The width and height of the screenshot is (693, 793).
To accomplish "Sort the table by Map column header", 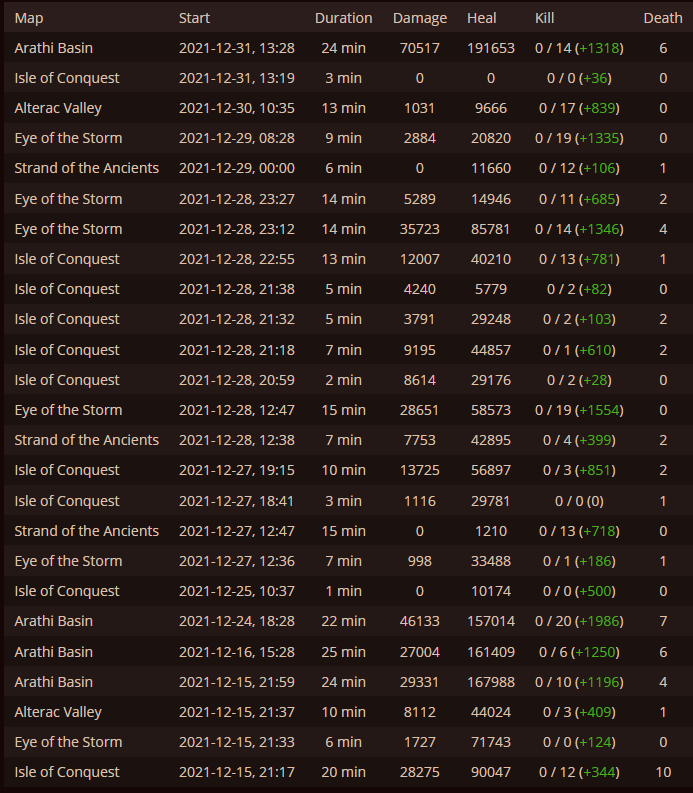I will [29, 18].
